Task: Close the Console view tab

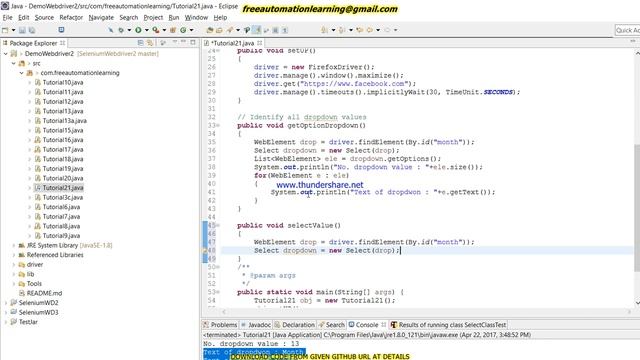Action: click(x=384, y=325)
